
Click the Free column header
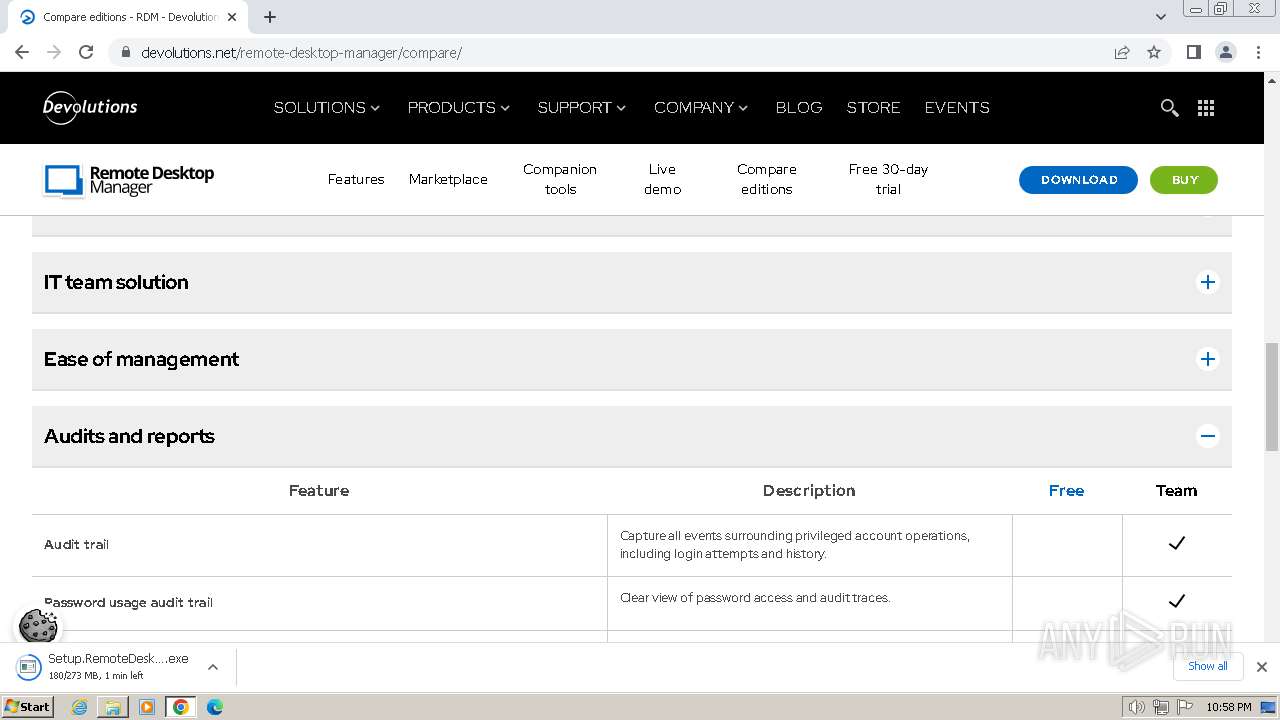1066,491
